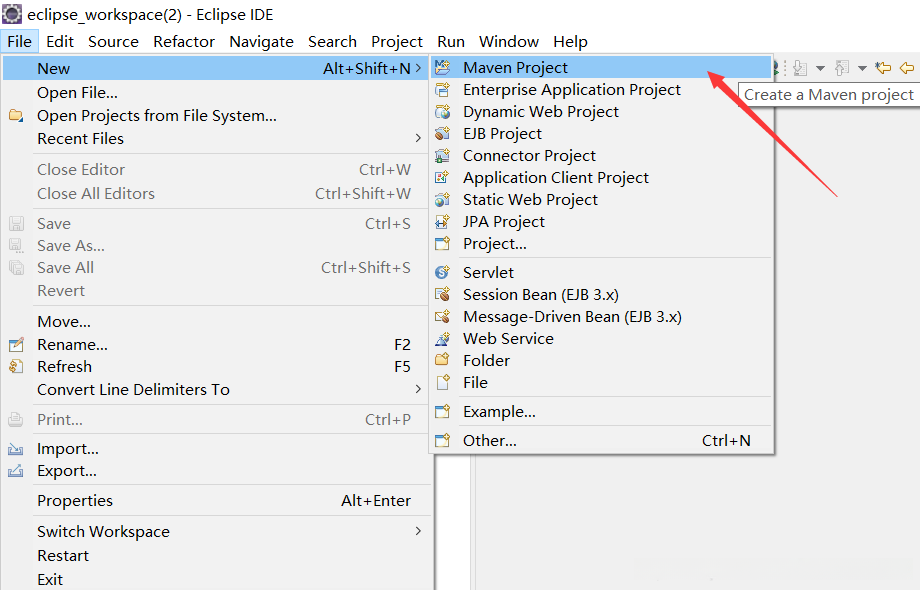This screenshot has height=590, width=920.
Task: Open the Navigate menu in menu bar
Action: tap(261, 42)
